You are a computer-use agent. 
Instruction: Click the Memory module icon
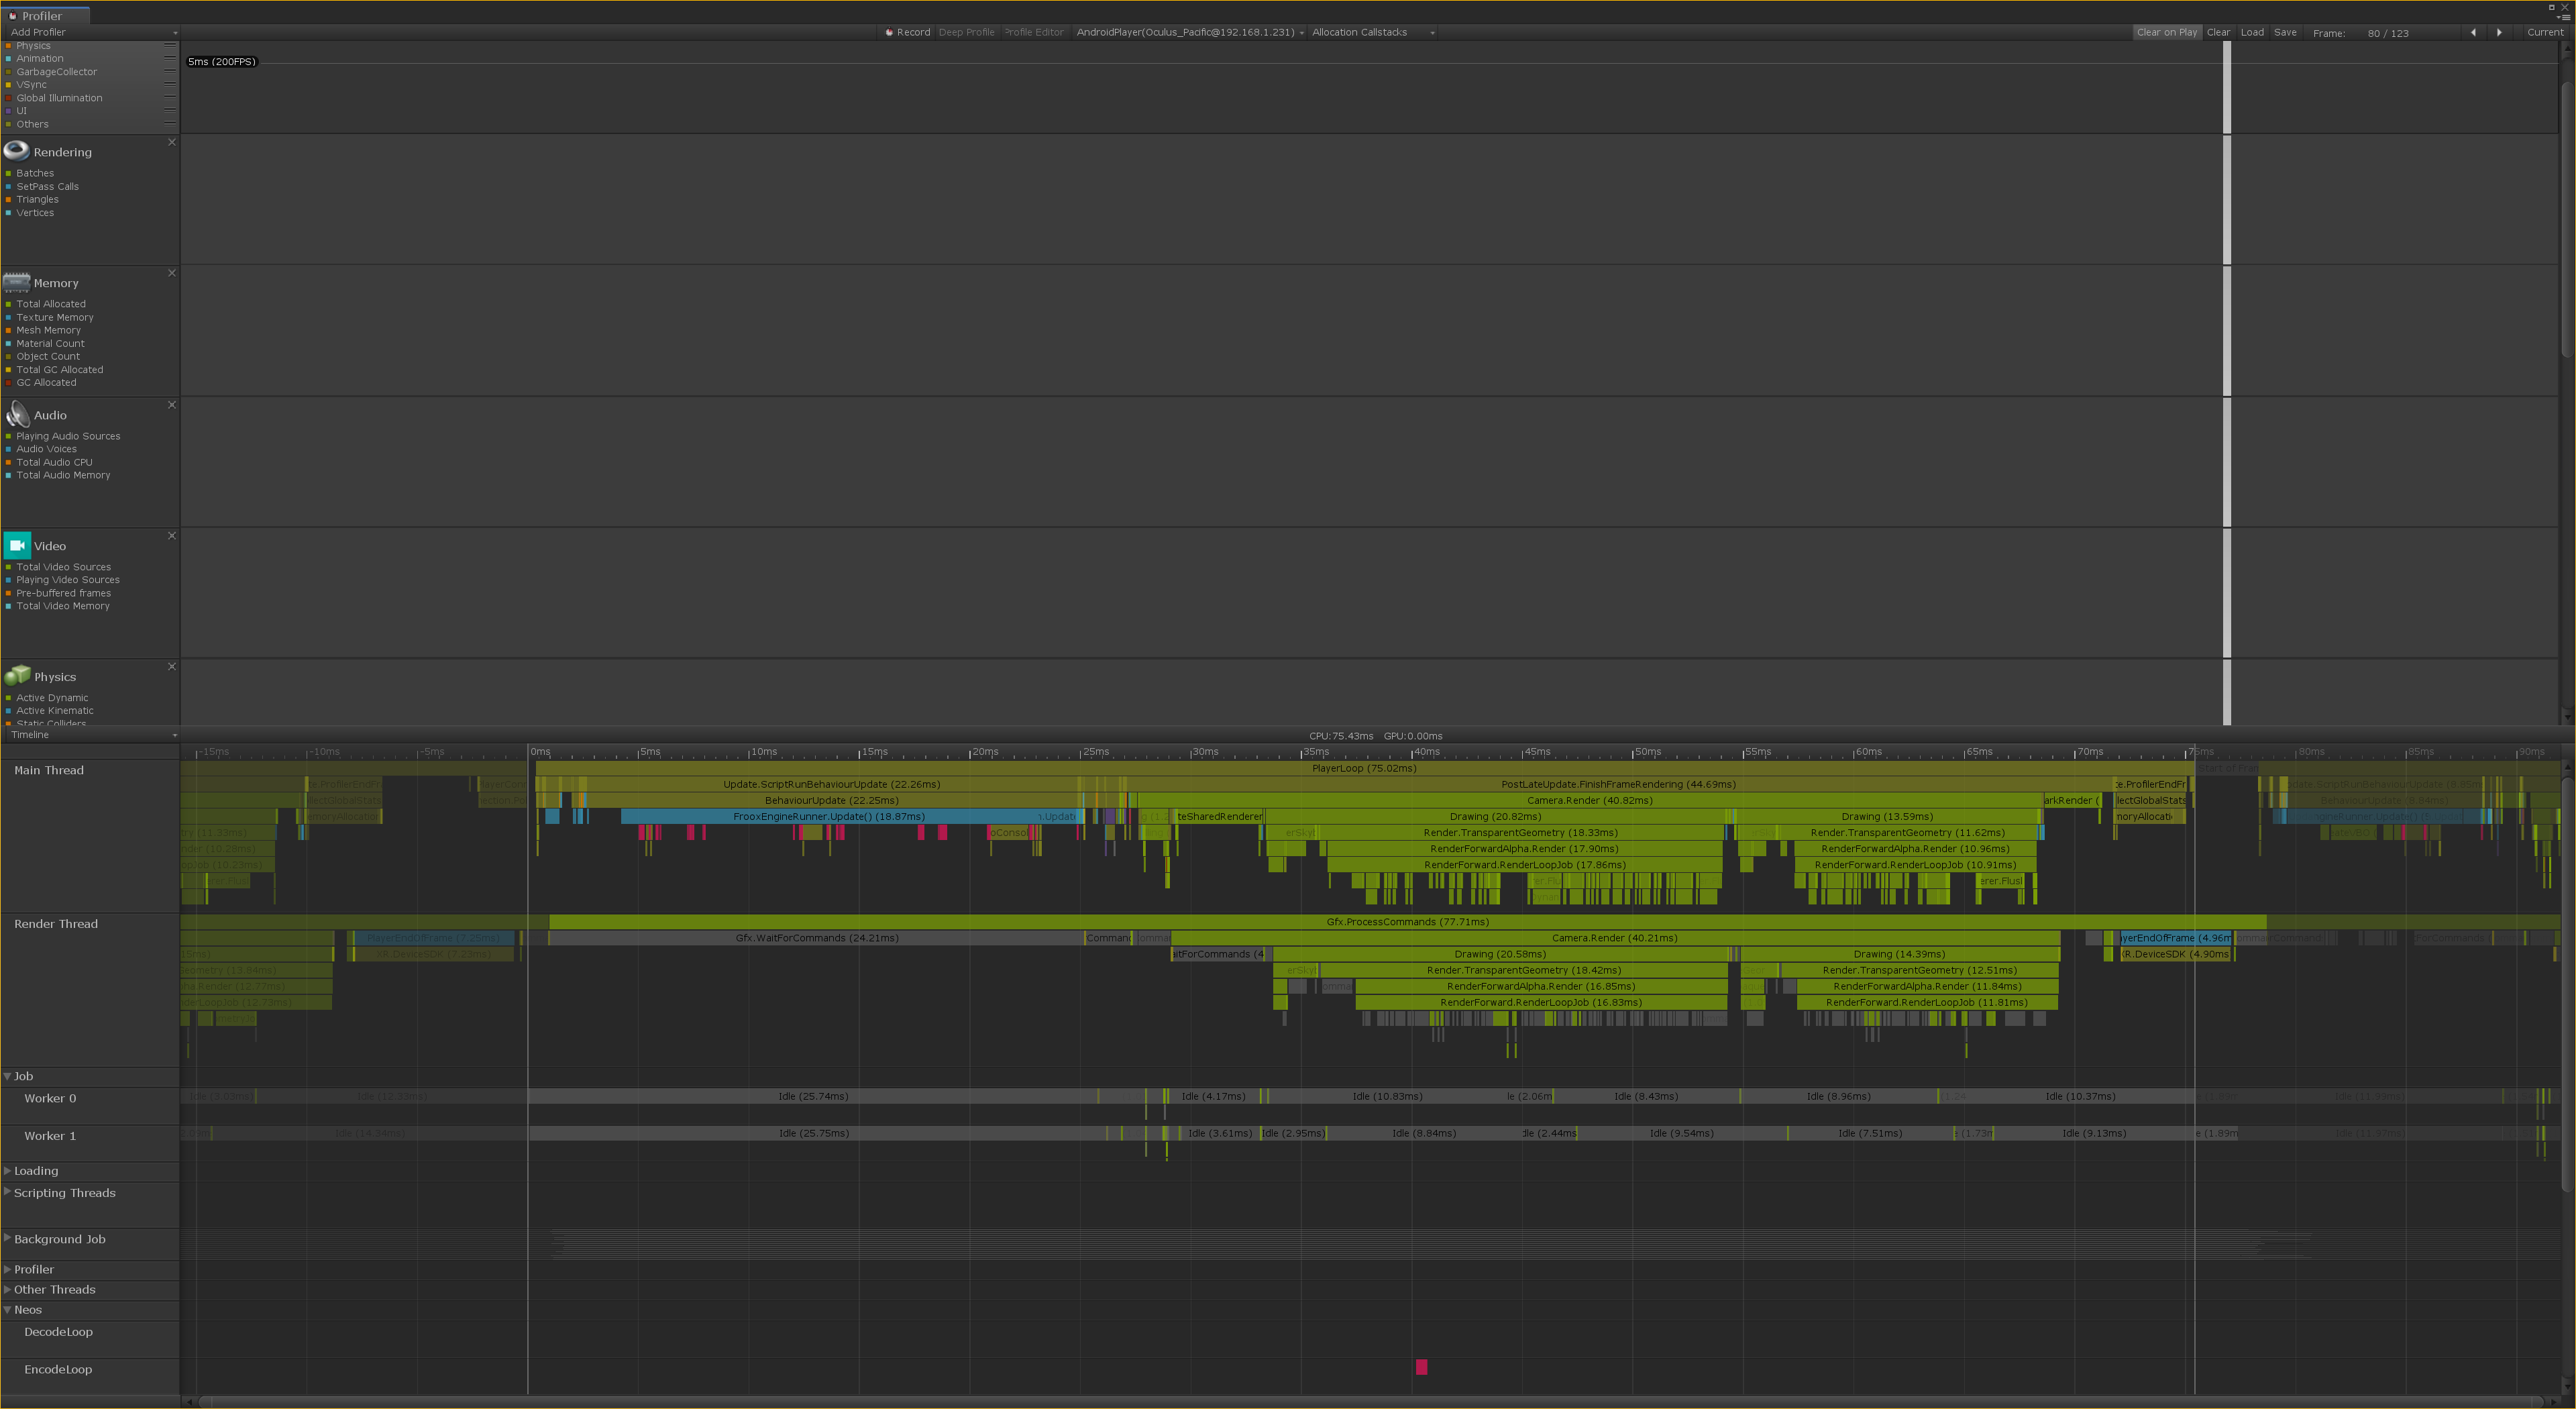click(16, 282)
